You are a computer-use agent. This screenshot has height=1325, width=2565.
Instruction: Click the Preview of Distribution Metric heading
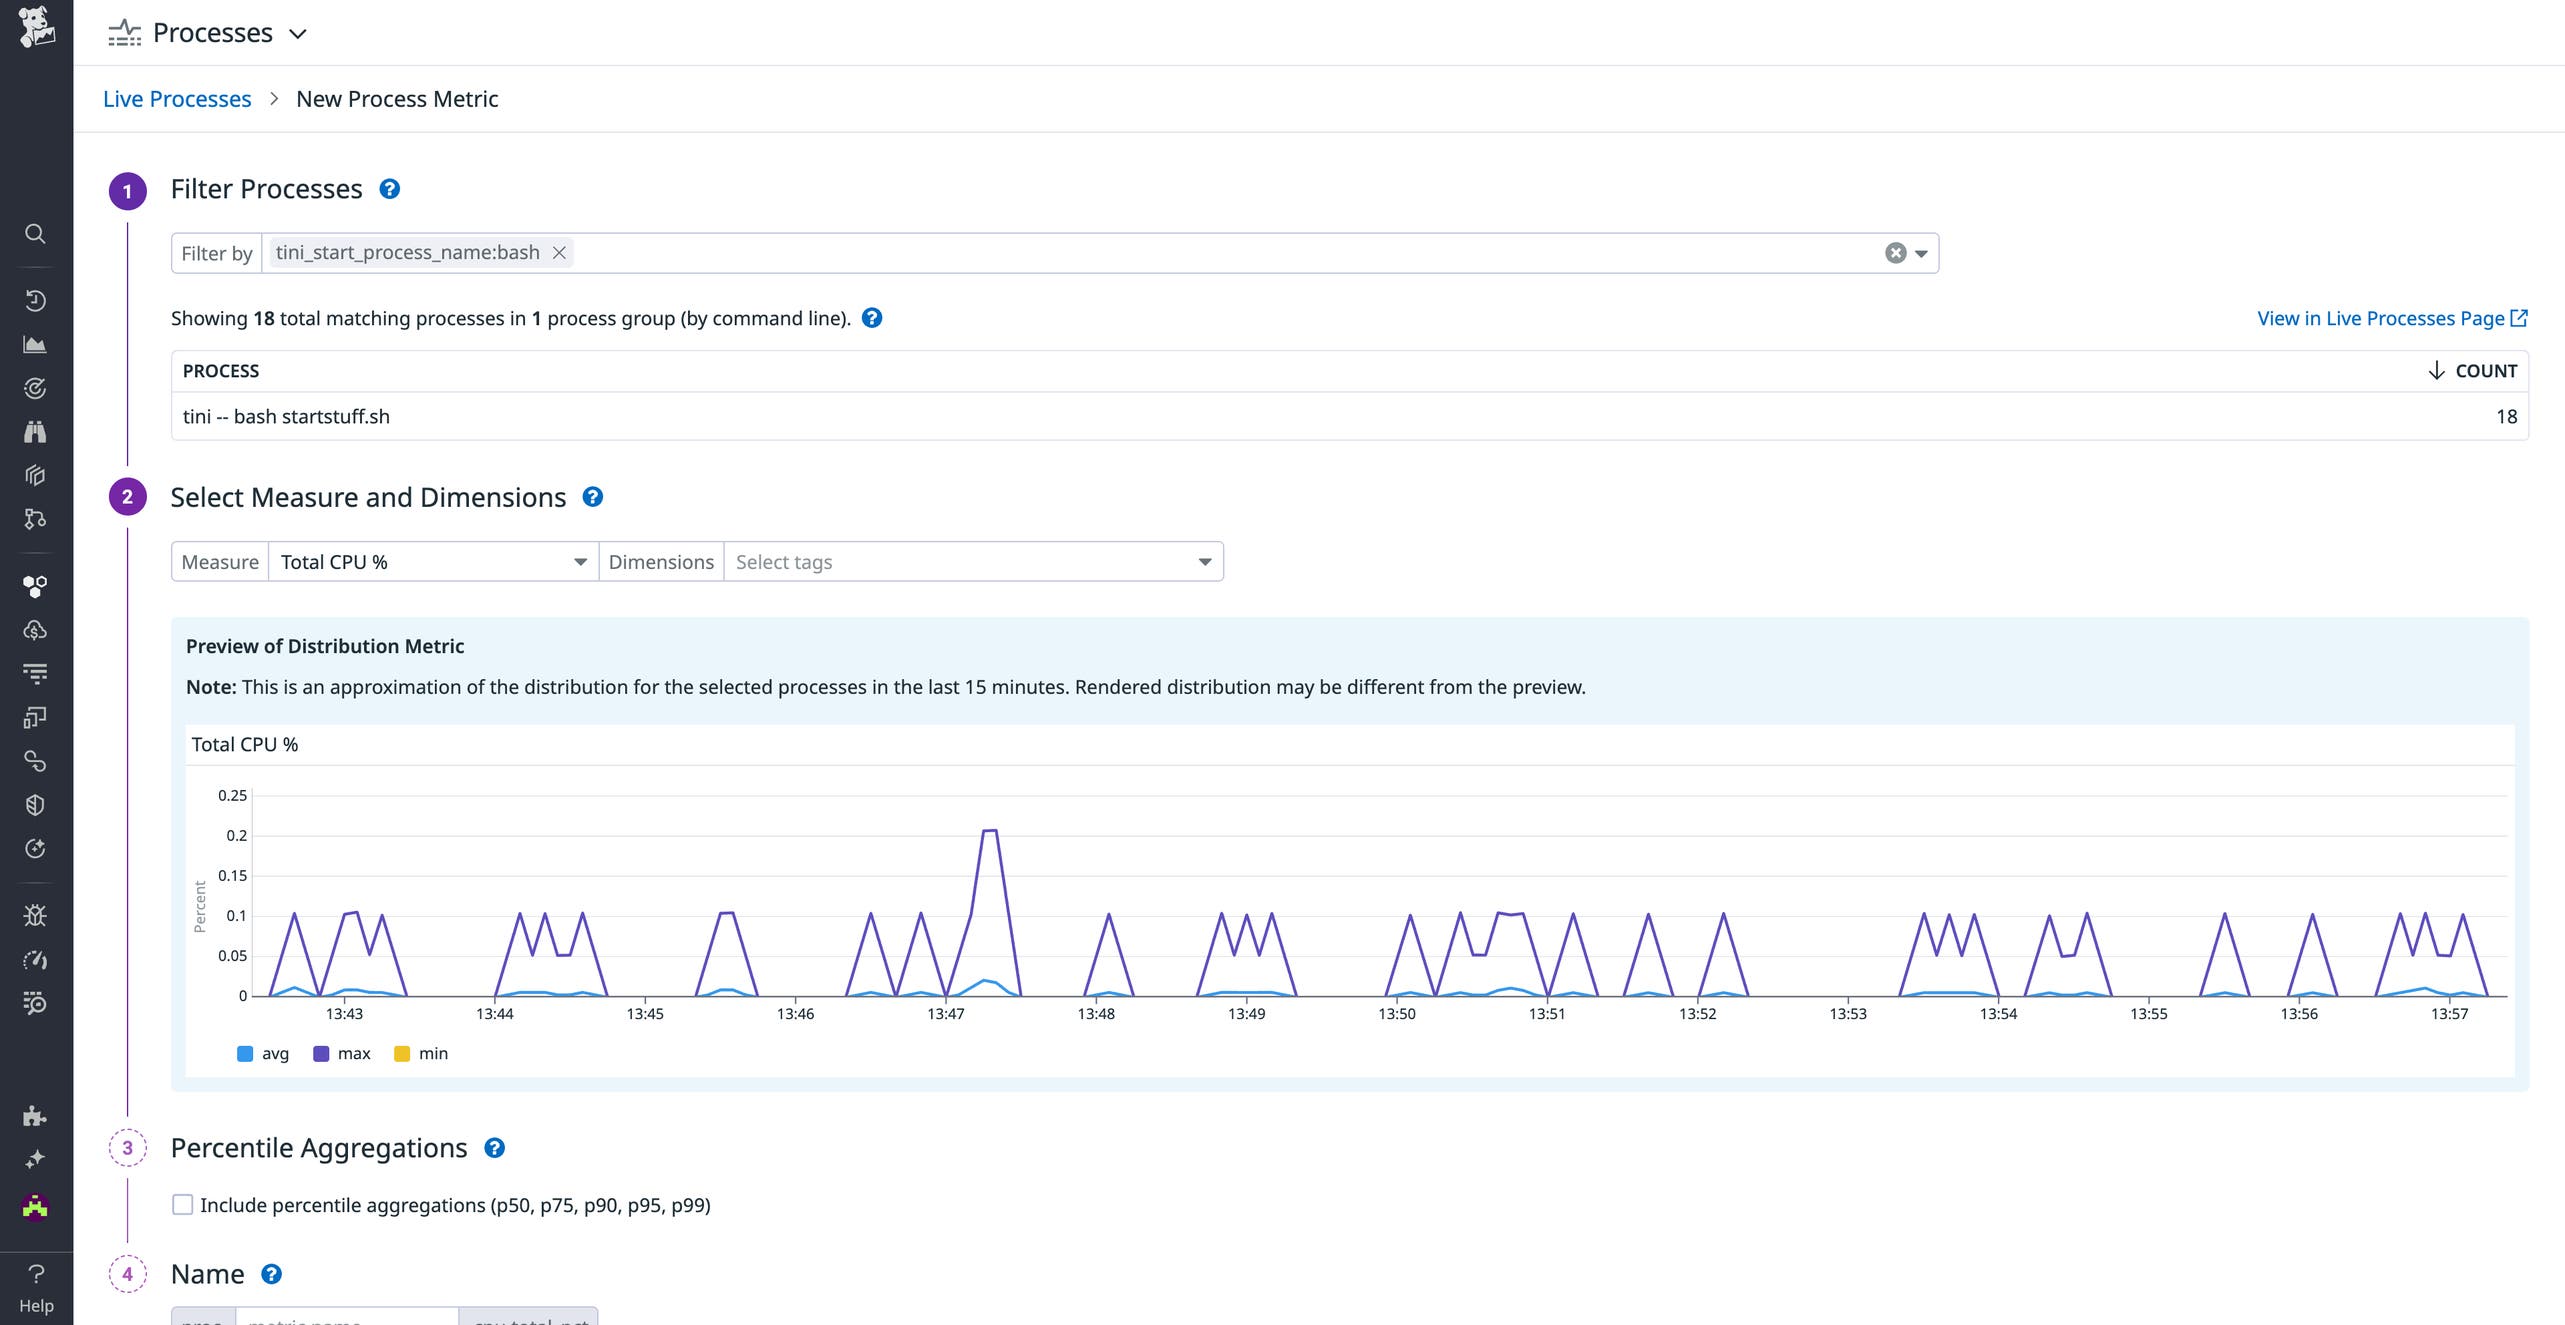point(325,646)
